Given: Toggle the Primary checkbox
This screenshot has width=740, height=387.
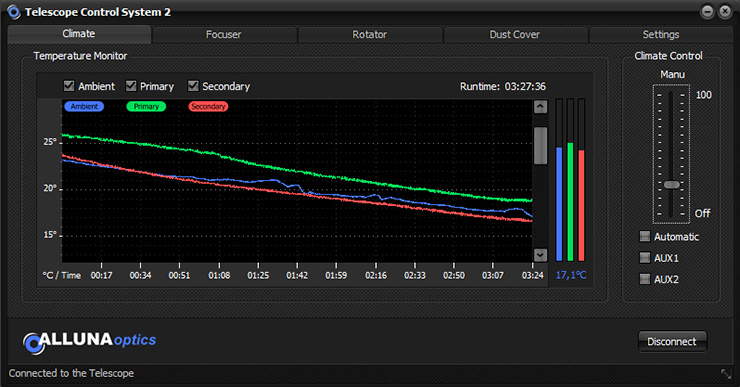Looking at the screenshot, I should point(131,86).
